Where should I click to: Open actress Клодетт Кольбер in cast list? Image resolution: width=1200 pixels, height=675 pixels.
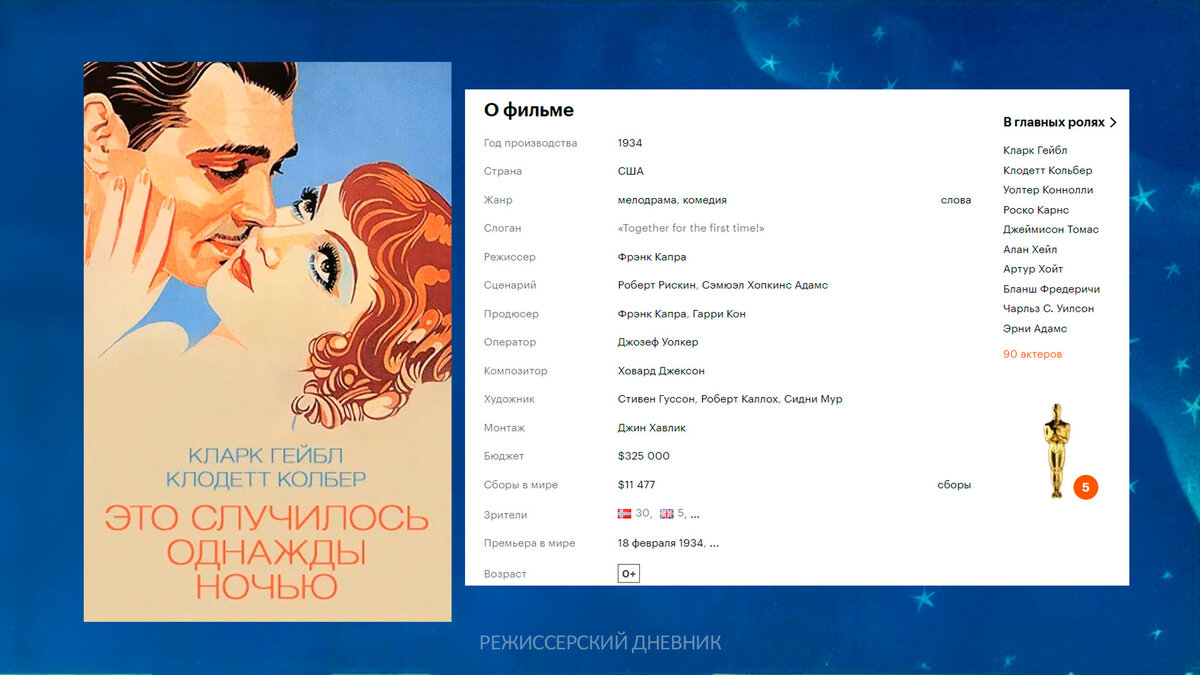pos(1047,171)
